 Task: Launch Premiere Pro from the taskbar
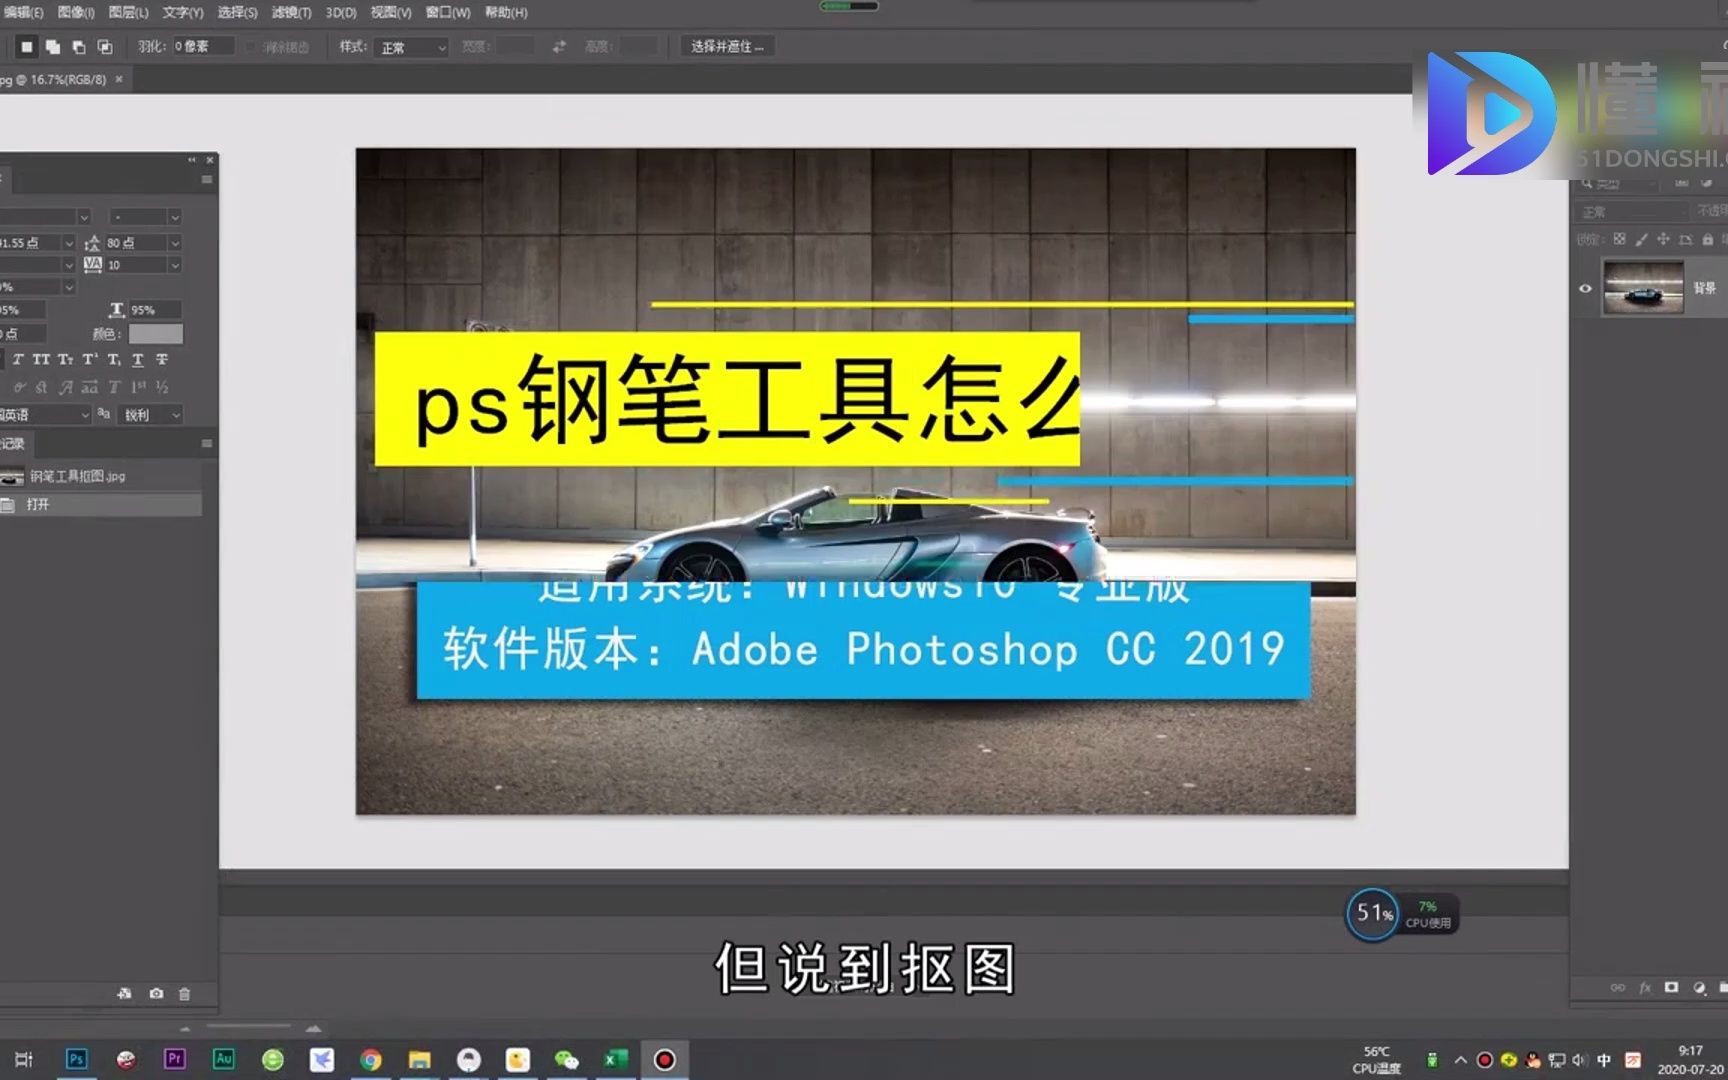pyautogui.click(x=173, y=1058)
